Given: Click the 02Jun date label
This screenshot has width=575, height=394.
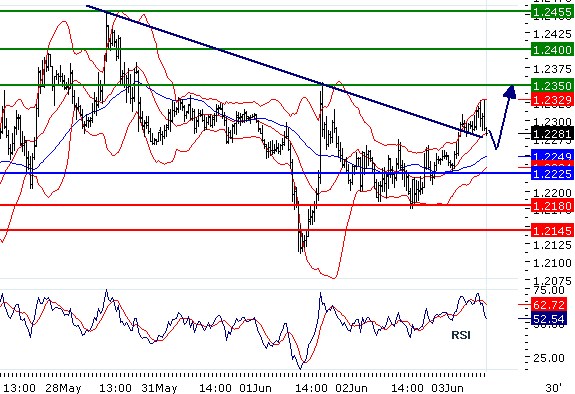Looking at the screenshot, I should click(x=351, y=388).
